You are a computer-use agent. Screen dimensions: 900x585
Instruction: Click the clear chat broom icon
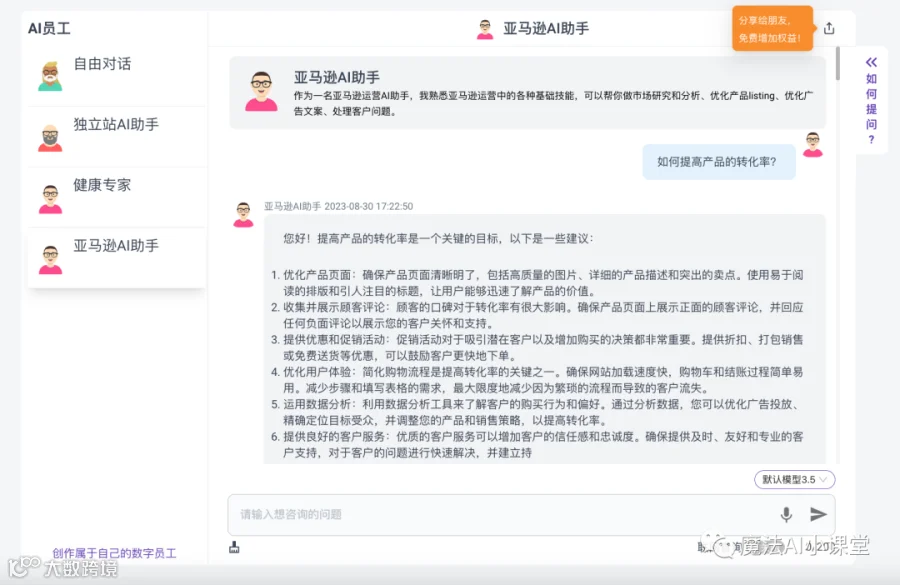234,547
